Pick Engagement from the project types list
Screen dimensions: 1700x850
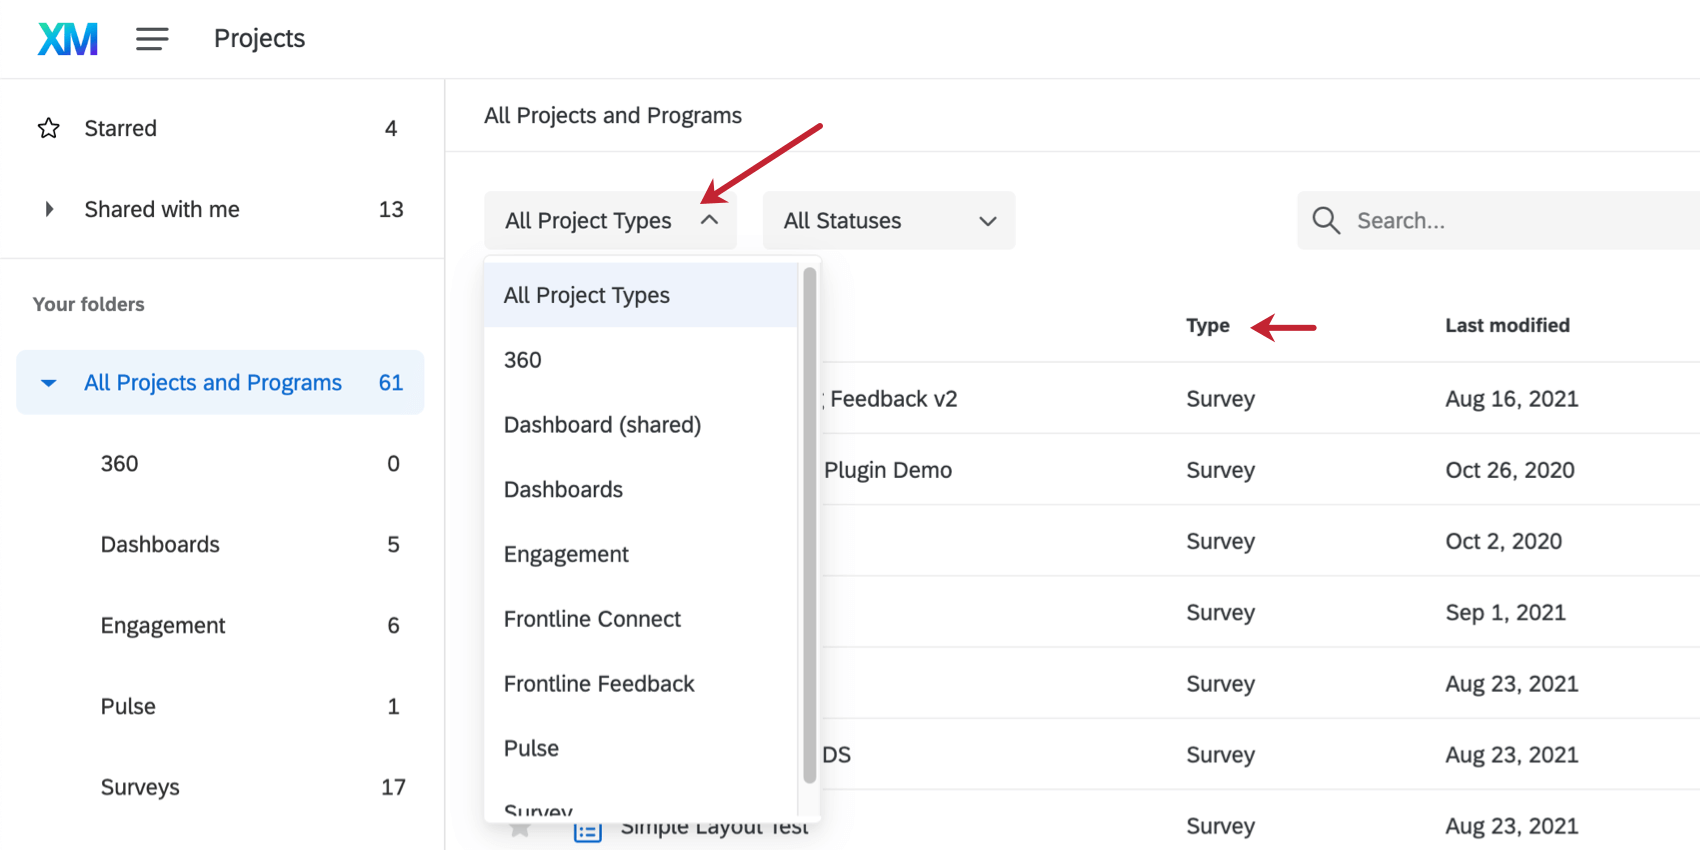[566, 554]
